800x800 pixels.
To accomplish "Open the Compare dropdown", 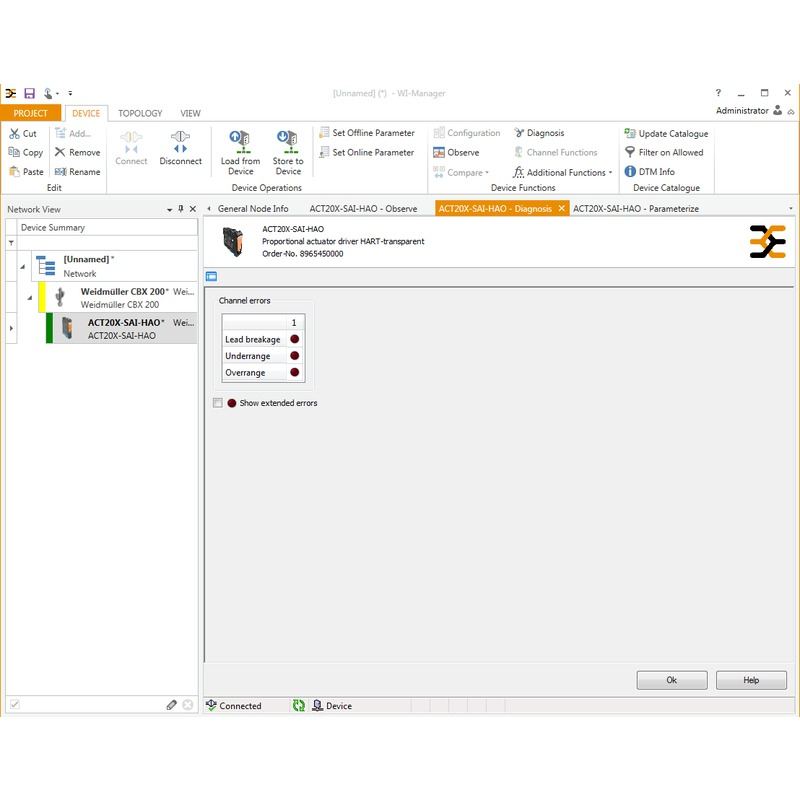I will coord(461,172).
